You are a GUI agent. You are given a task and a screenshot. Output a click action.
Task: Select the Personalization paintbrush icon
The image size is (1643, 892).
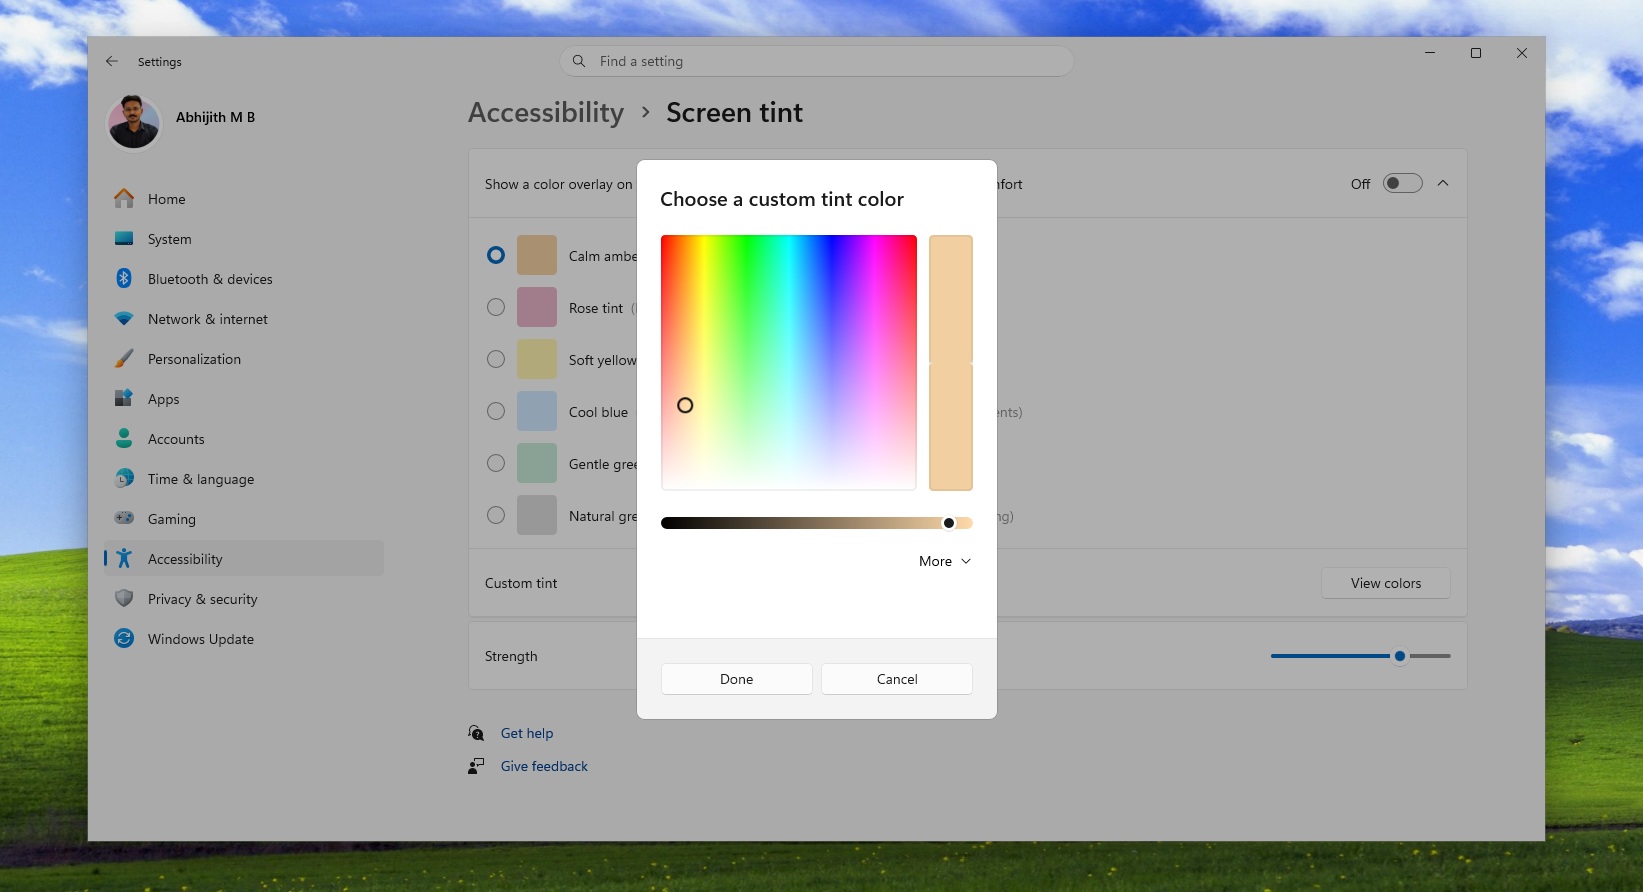pyautogui.click(x=124, y=359)
